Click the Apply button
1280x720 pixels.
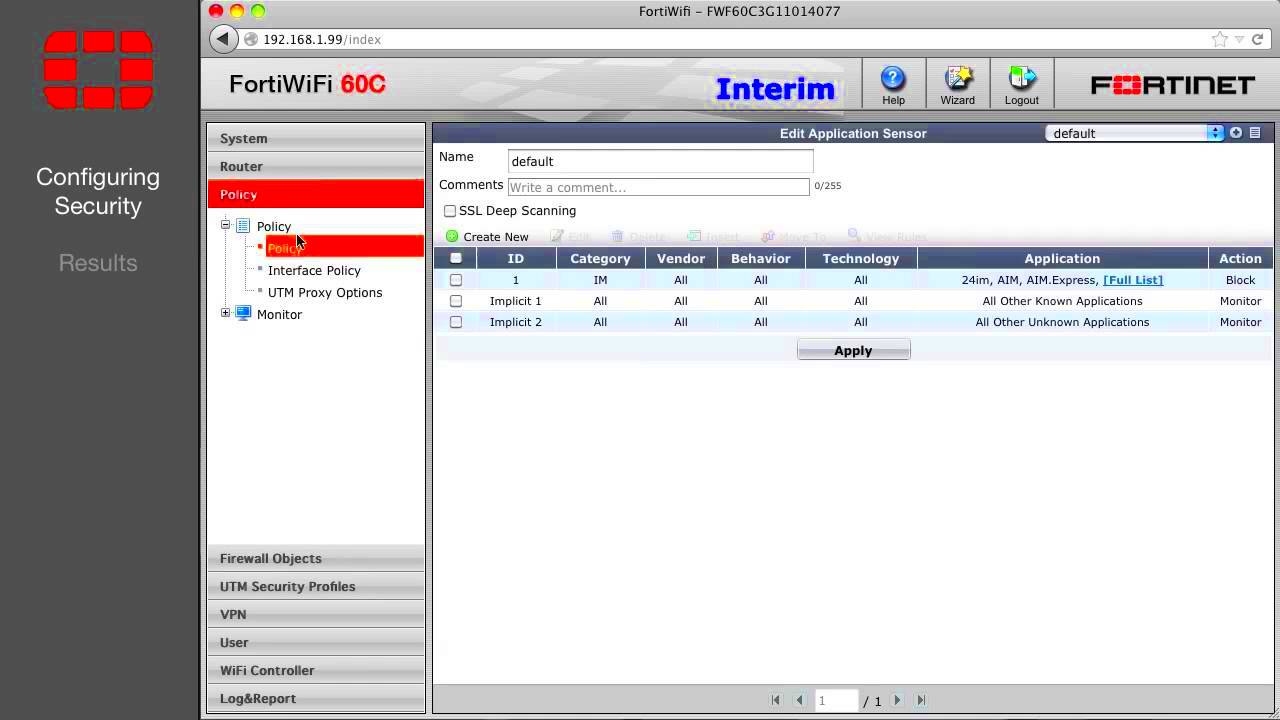coord(853,350)
